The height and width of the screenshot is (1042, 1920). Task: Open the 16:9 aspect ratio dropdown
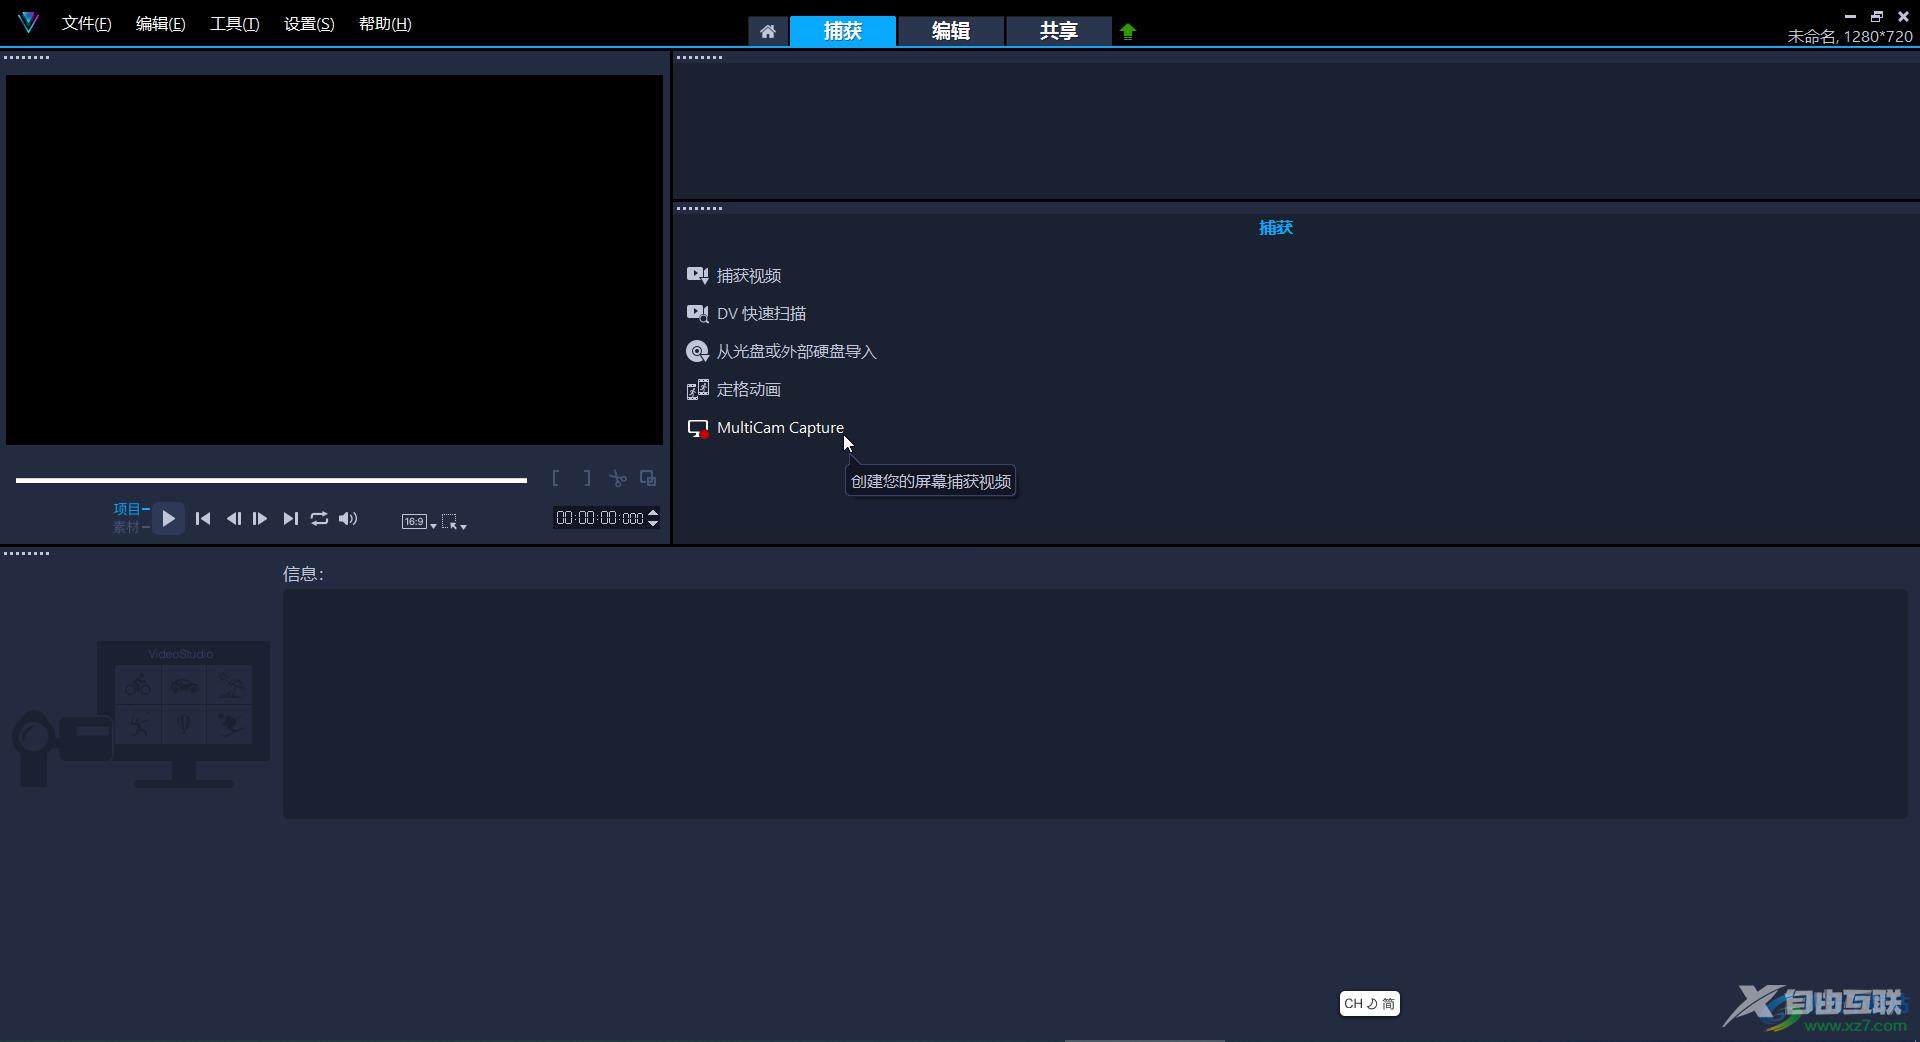coord(419,522)
